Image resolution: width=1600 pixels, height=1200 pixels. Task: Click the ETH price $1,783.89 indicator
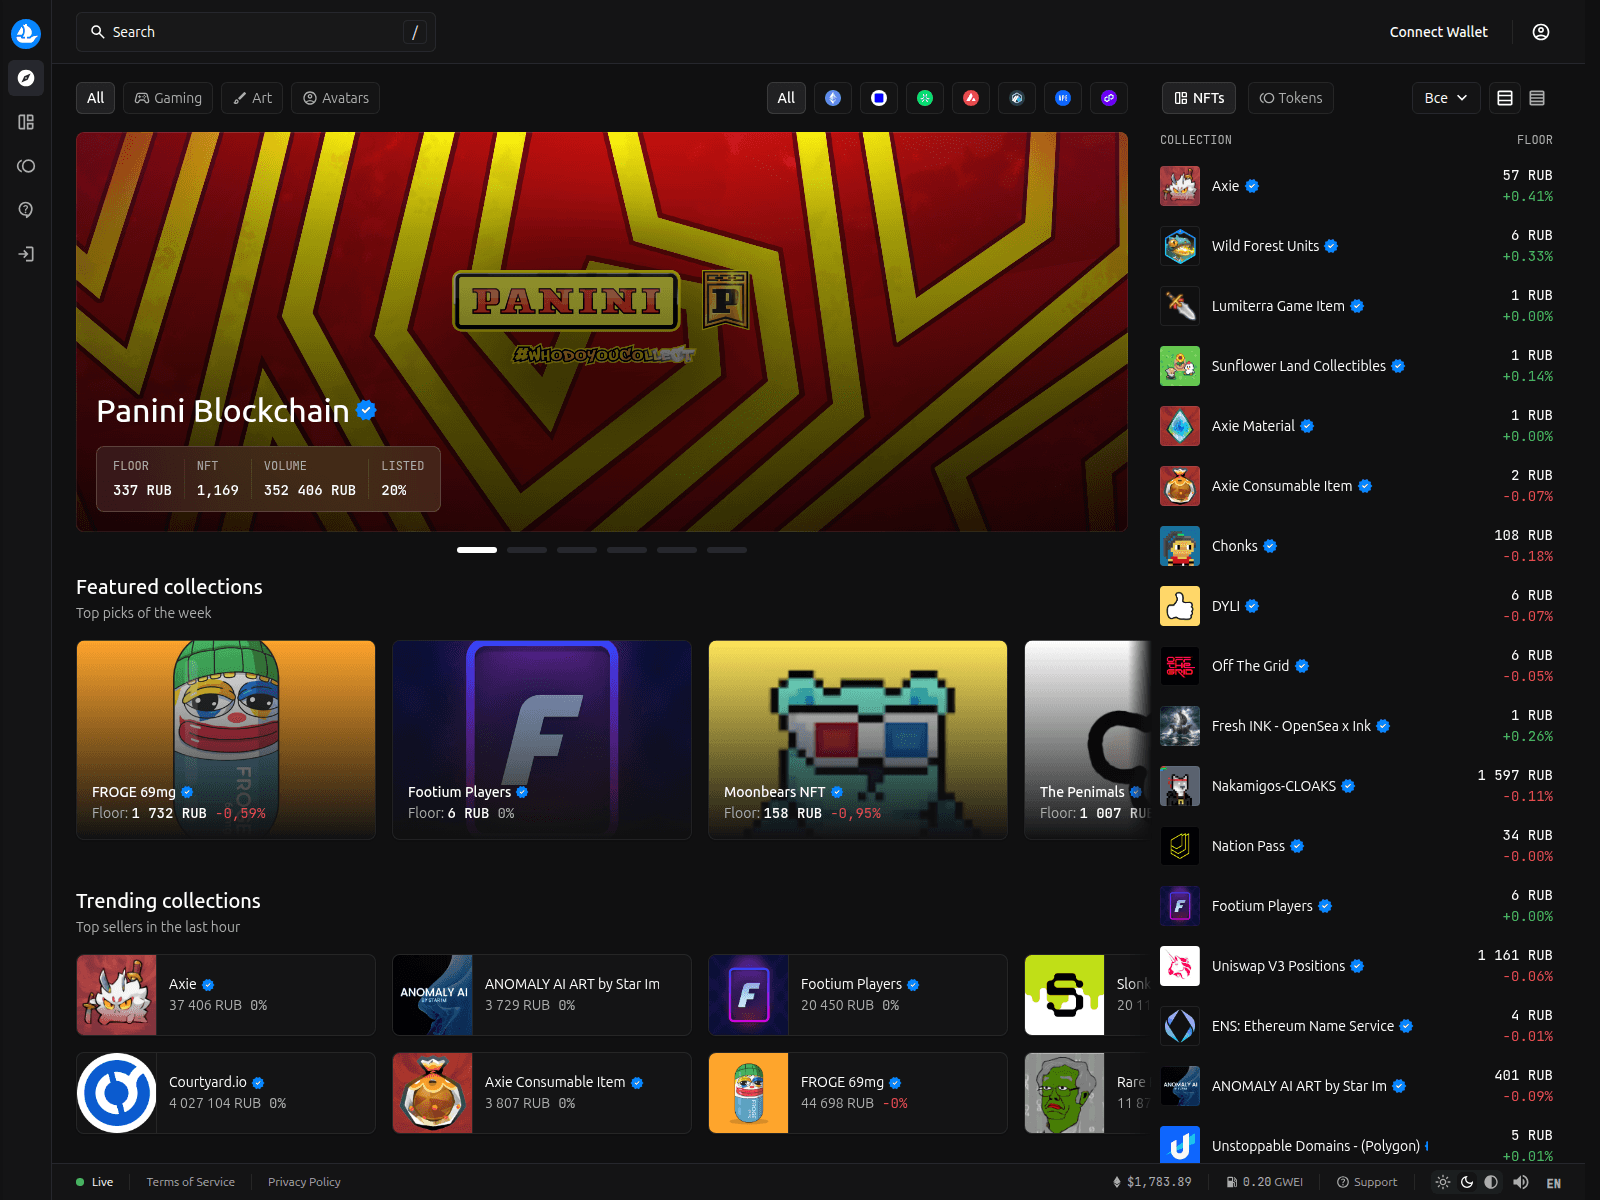(1152, 1182)
